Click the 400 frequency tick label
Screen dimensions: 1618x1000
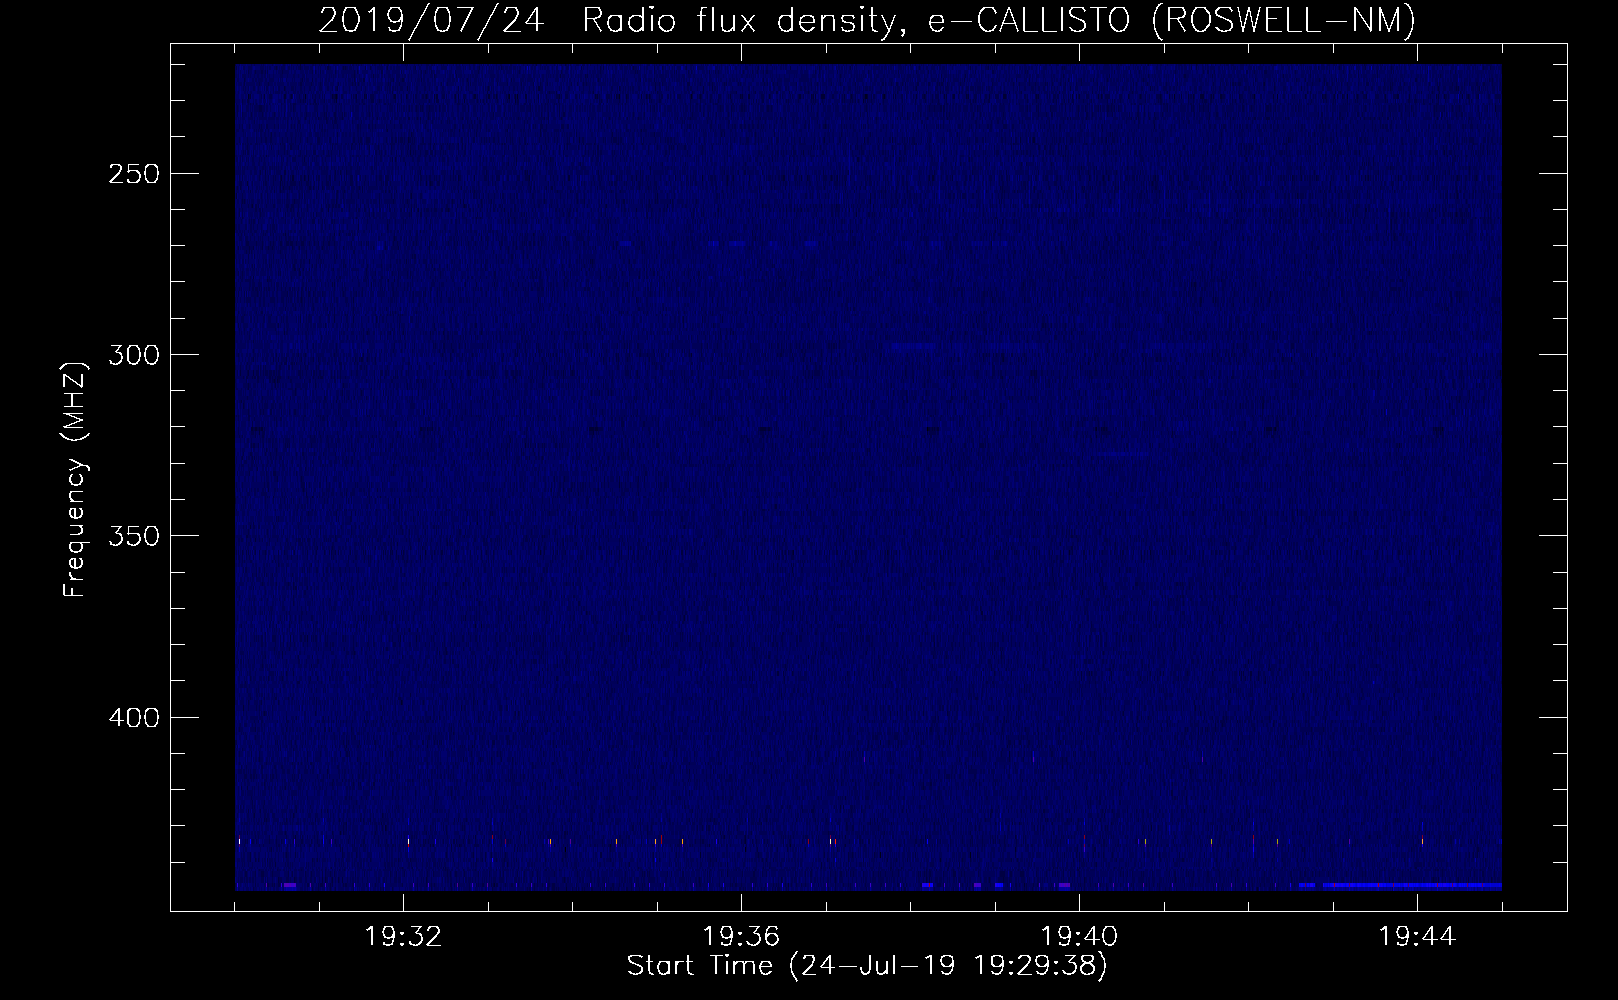click(x=133, y=718)
